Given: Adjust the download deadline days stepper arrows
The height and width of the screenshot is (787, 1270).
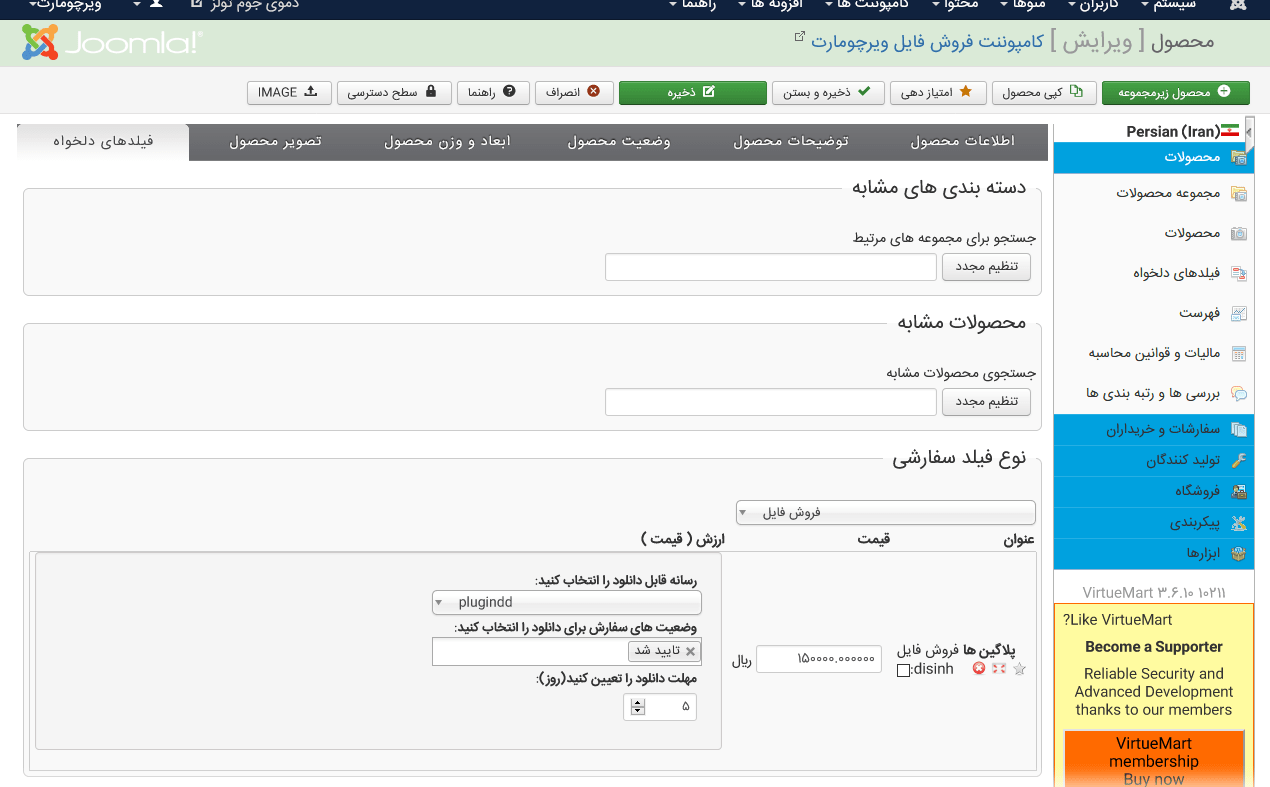Looking at the screenshot, I should coord(637,707).
